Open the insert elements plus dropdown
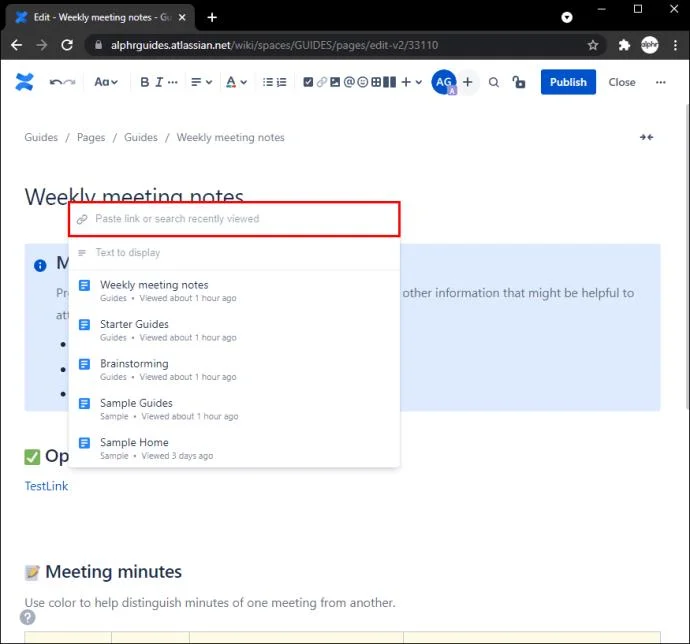This screenshot has width=690, height=644. pyautogui.click(x=411, y=82)
